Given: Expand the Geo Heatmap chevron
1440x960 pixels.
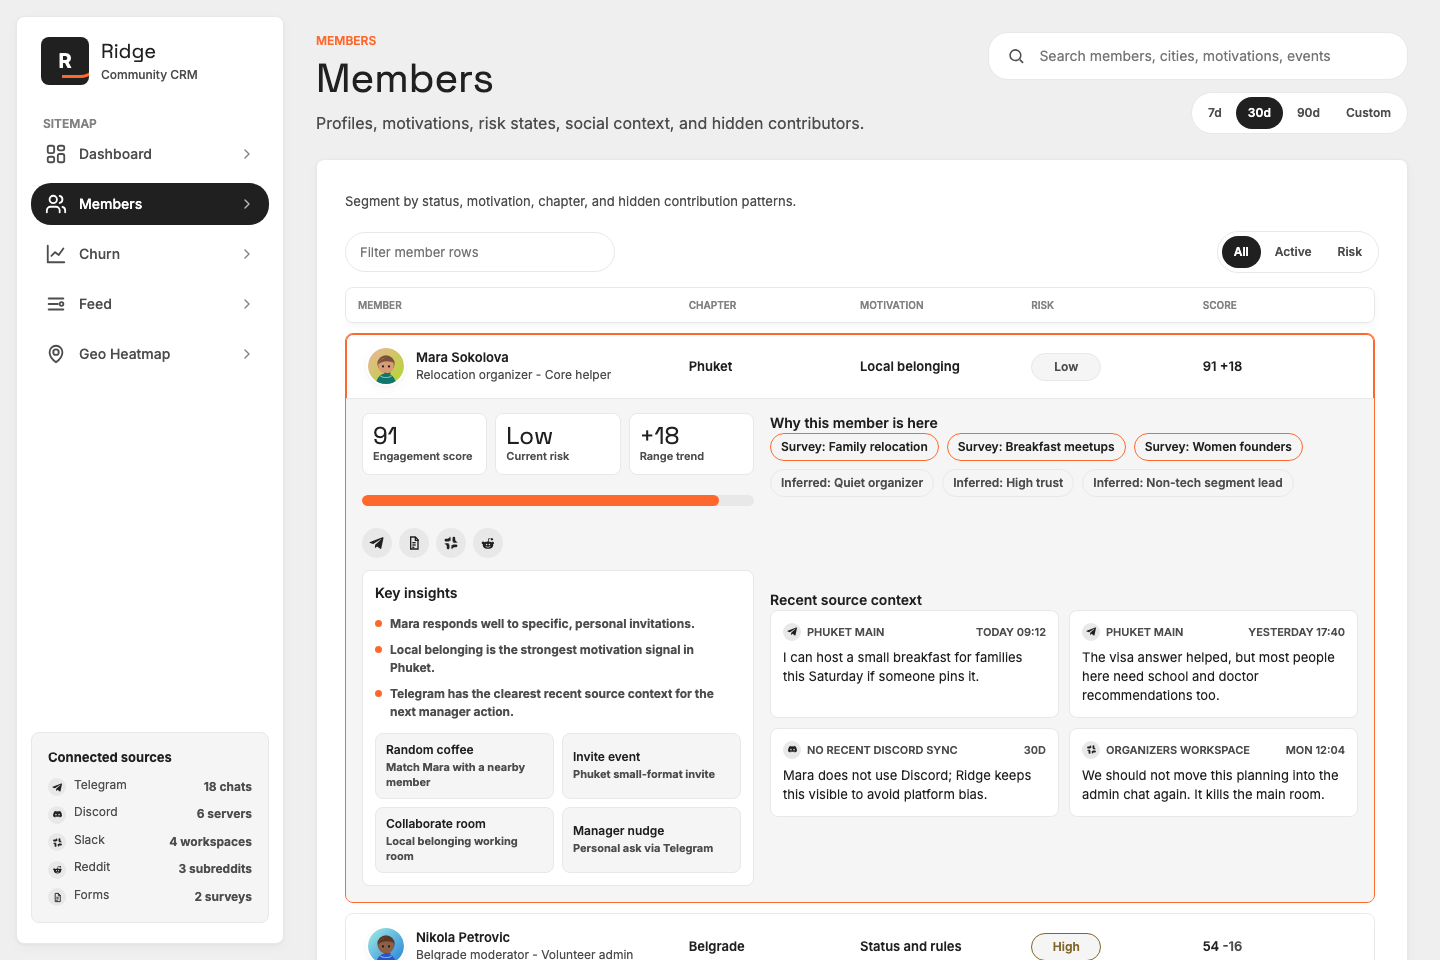Looking at the screenshot, I should coord(247,354).
